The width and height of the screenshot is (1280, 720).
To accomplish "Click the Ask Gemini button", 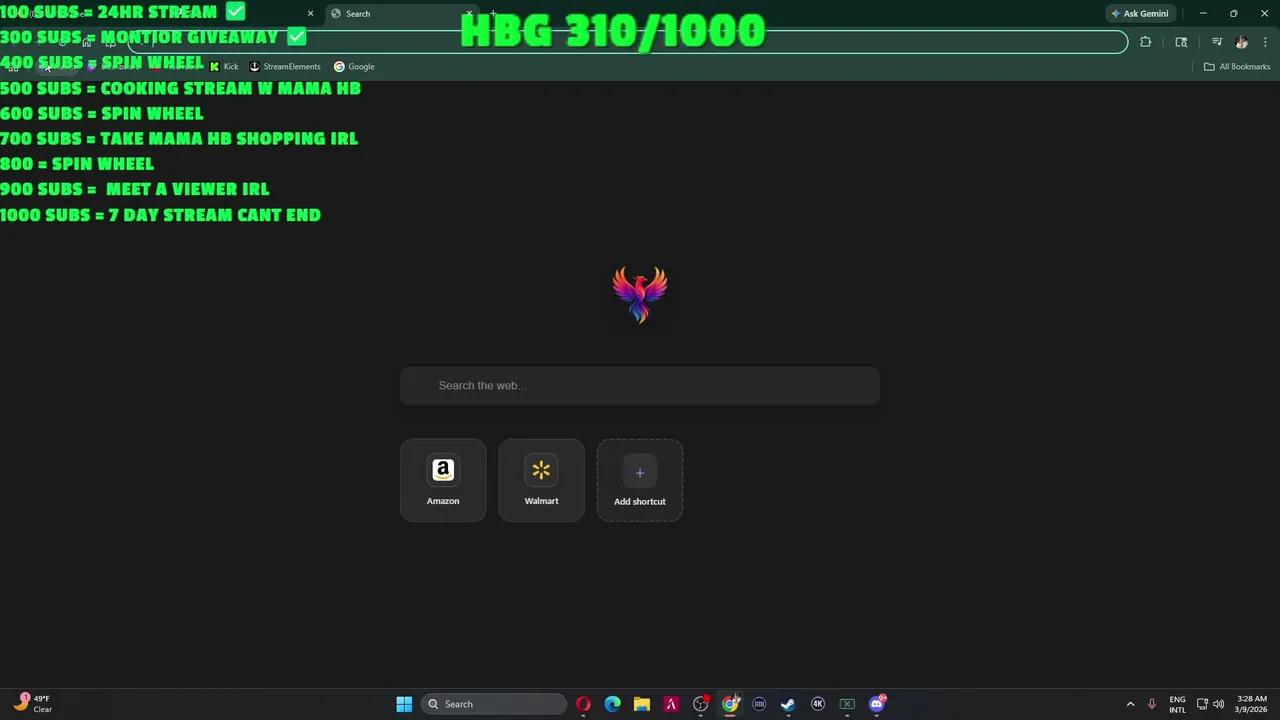I will pos(1139,14).
